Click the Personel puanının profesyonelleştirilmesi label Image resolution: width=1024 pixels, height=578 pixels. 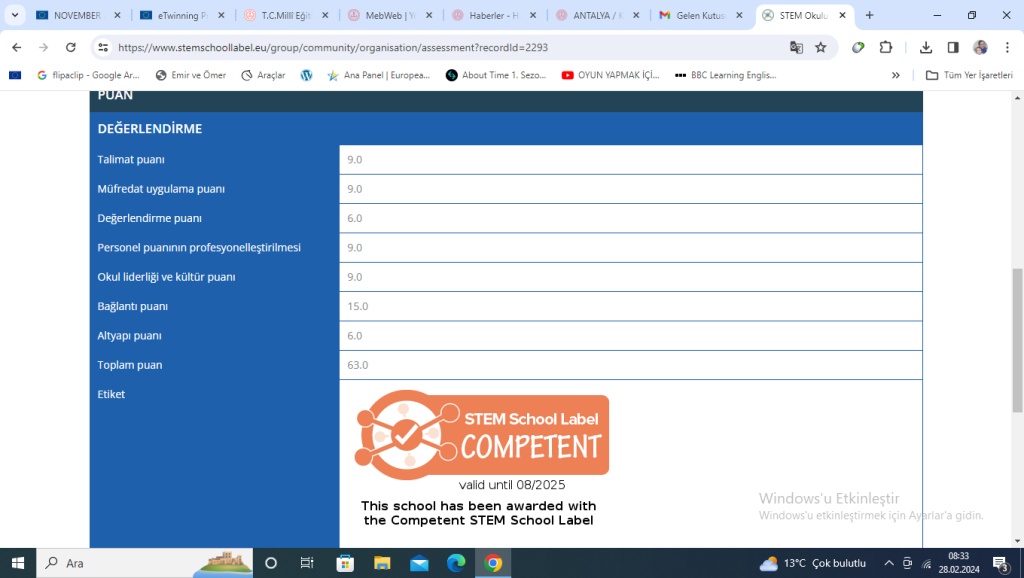click(199, 248)
